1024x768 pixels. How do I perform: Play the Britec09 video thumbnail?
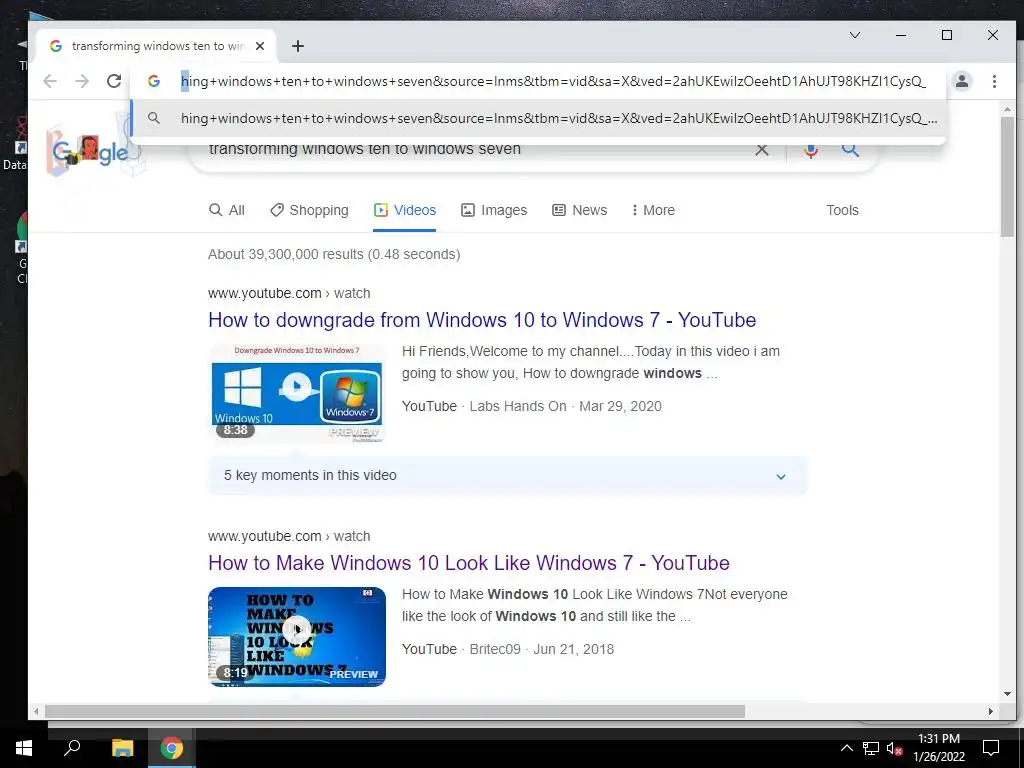click(x=297, y=637)
